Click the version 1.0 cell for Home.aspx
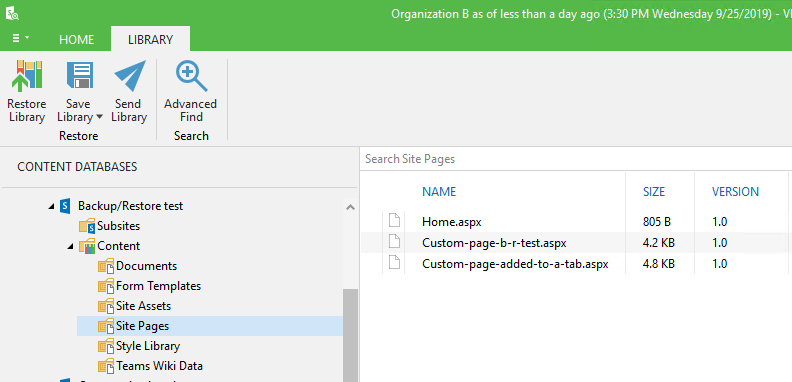This screenshot has height=382, width=792. tap(719, 221)
